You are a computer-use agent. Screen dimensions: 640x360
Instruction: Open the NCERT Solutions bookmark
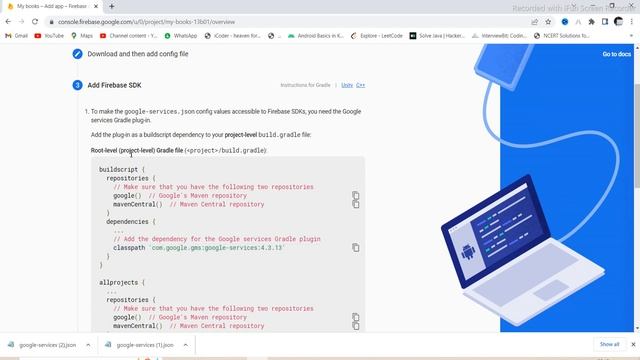562,36
